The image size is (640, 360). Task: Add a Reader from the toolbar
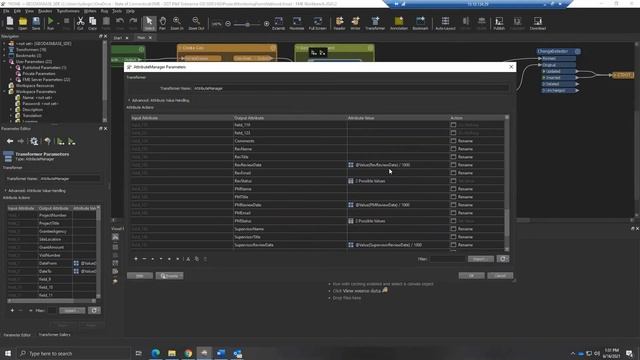pos(339,23)
